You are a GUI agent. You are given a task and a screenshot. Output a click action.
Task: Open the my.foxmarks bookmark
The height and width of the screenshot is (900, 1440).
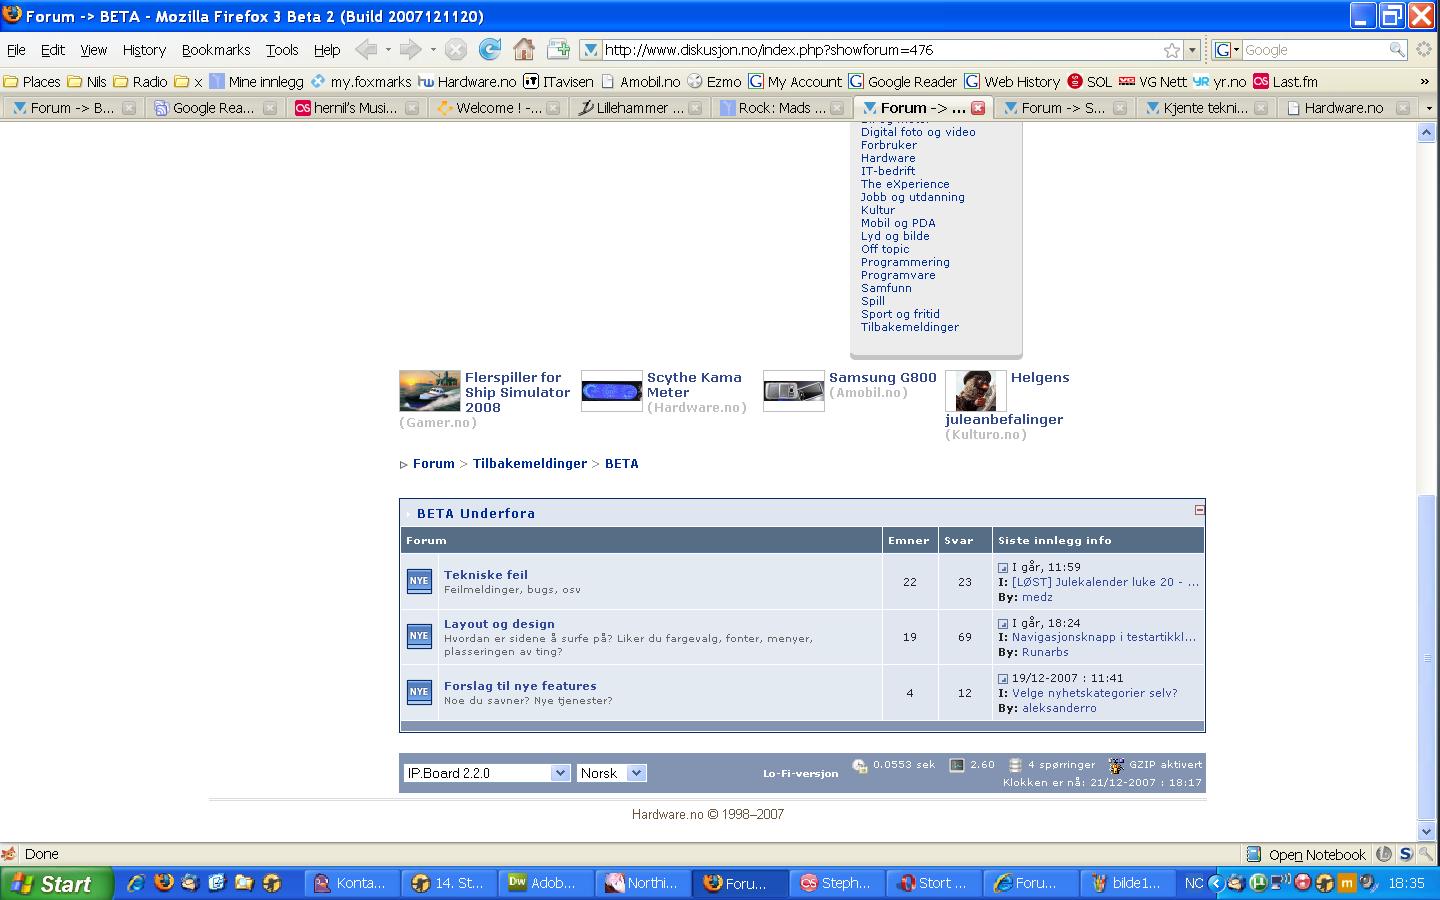tap(361, 82)
